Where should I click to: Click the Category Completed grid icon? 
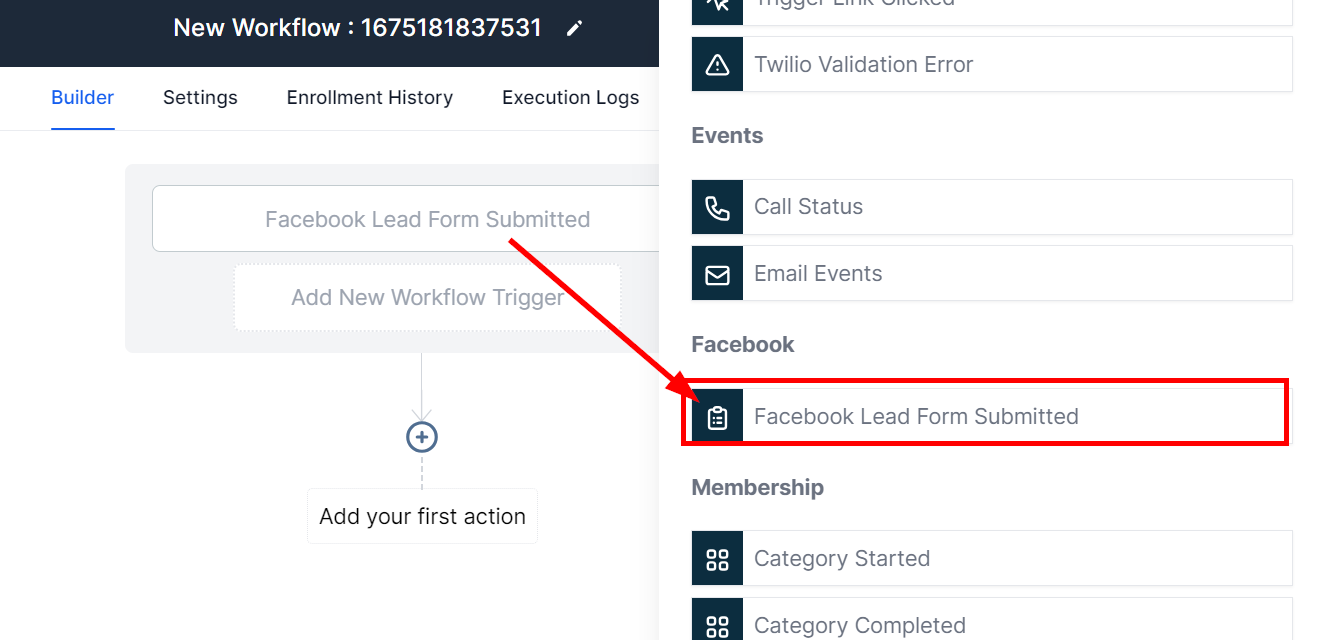[717, 625]
